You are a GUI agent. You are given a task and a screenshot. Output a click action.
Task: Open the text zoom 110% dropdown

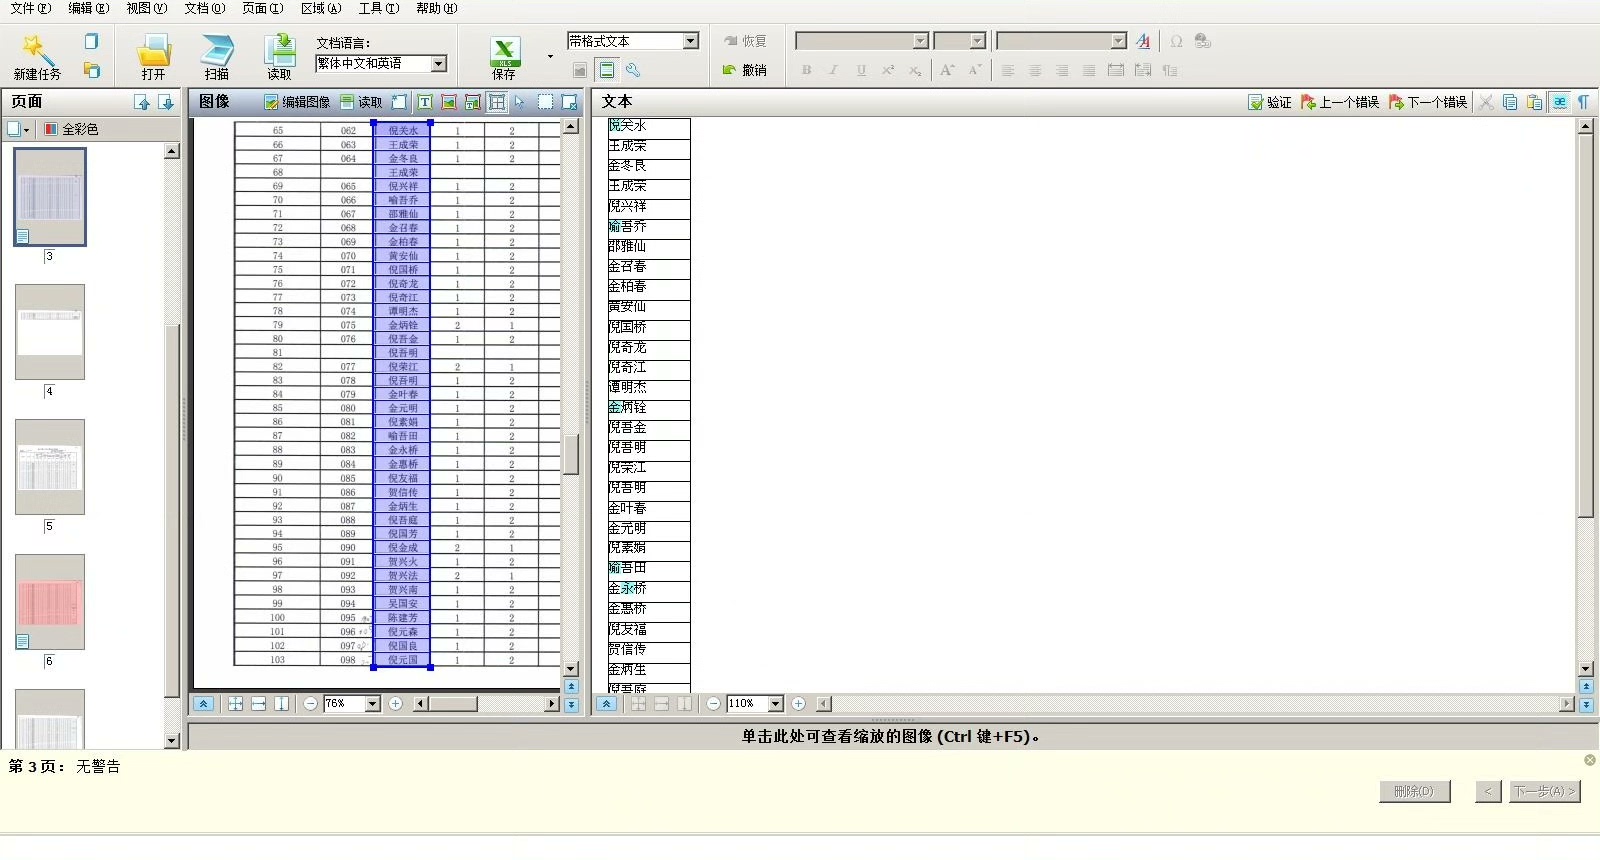tap(775, 704)
